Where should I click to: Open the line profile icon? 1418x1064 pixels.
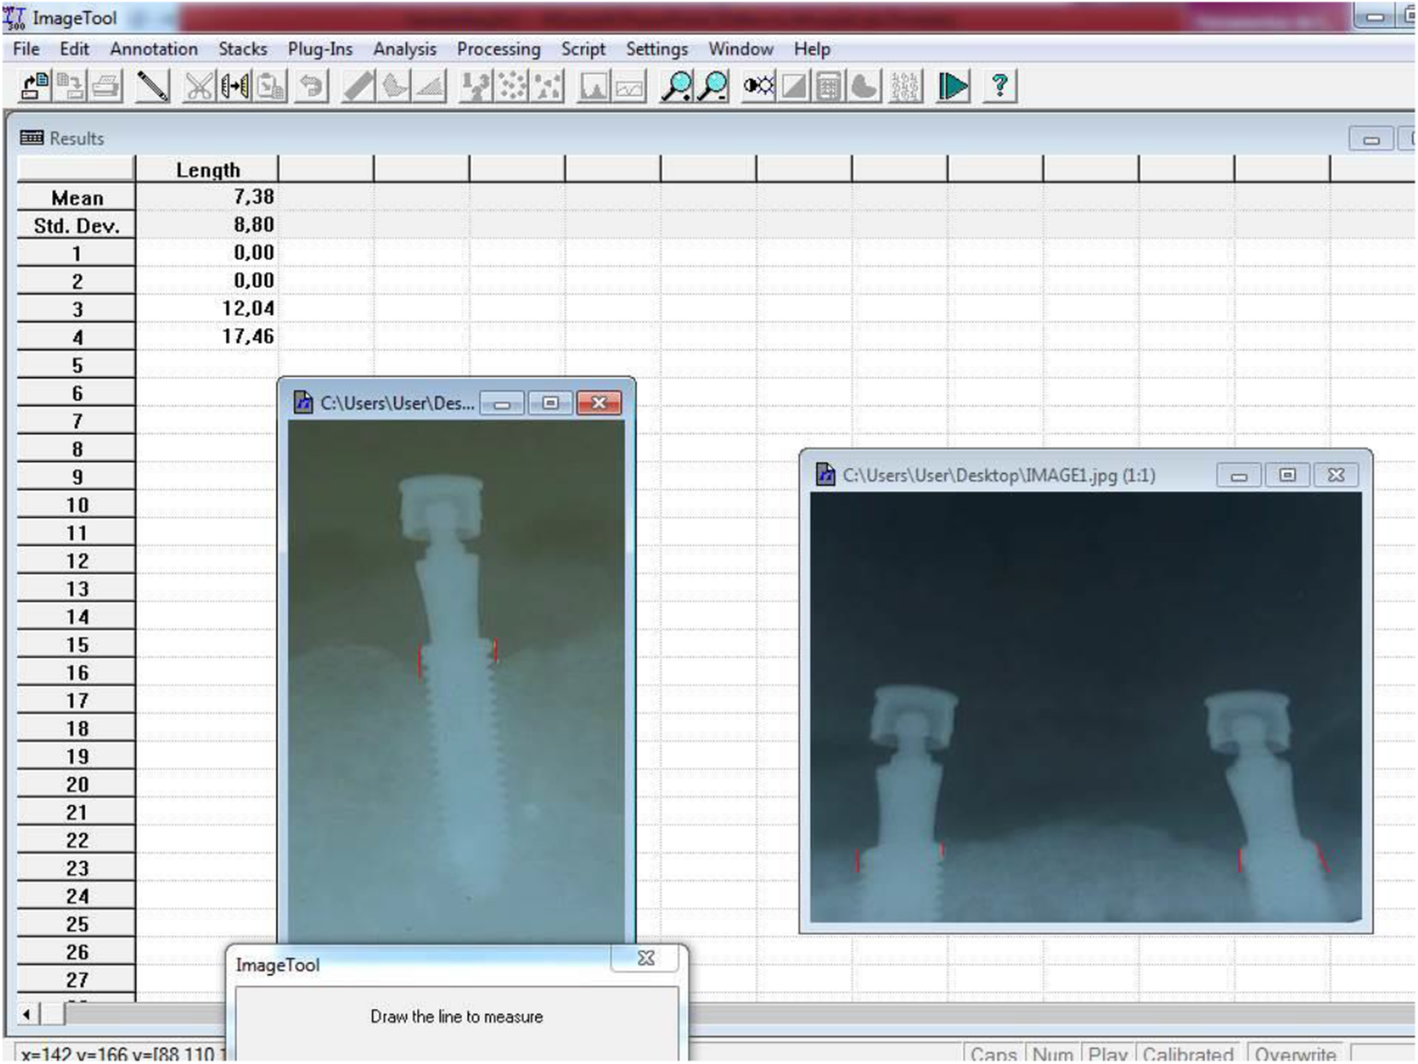tap(630, 87)
